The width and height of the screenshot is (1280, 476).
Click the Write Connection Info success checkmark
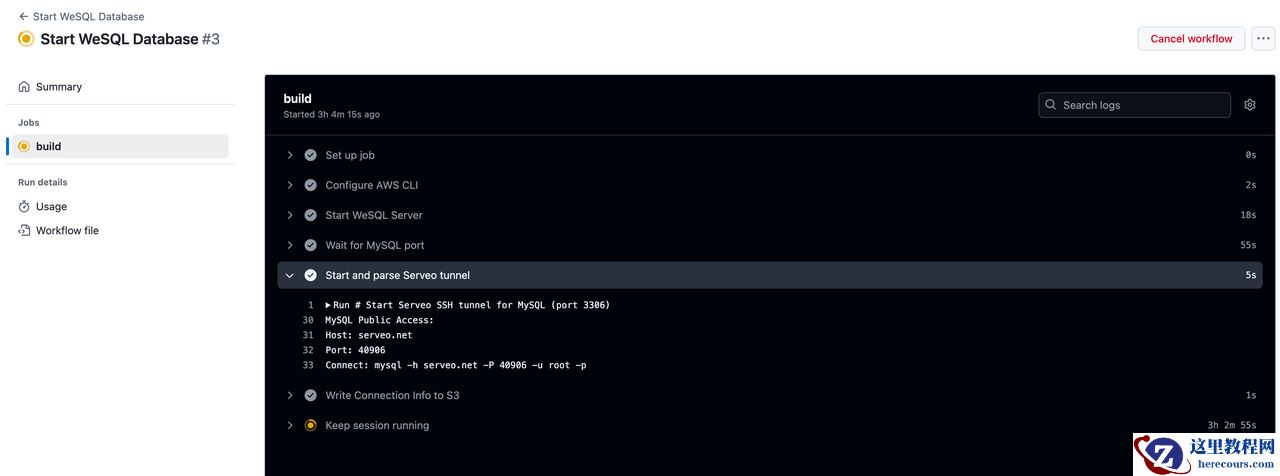coord(310,395)
